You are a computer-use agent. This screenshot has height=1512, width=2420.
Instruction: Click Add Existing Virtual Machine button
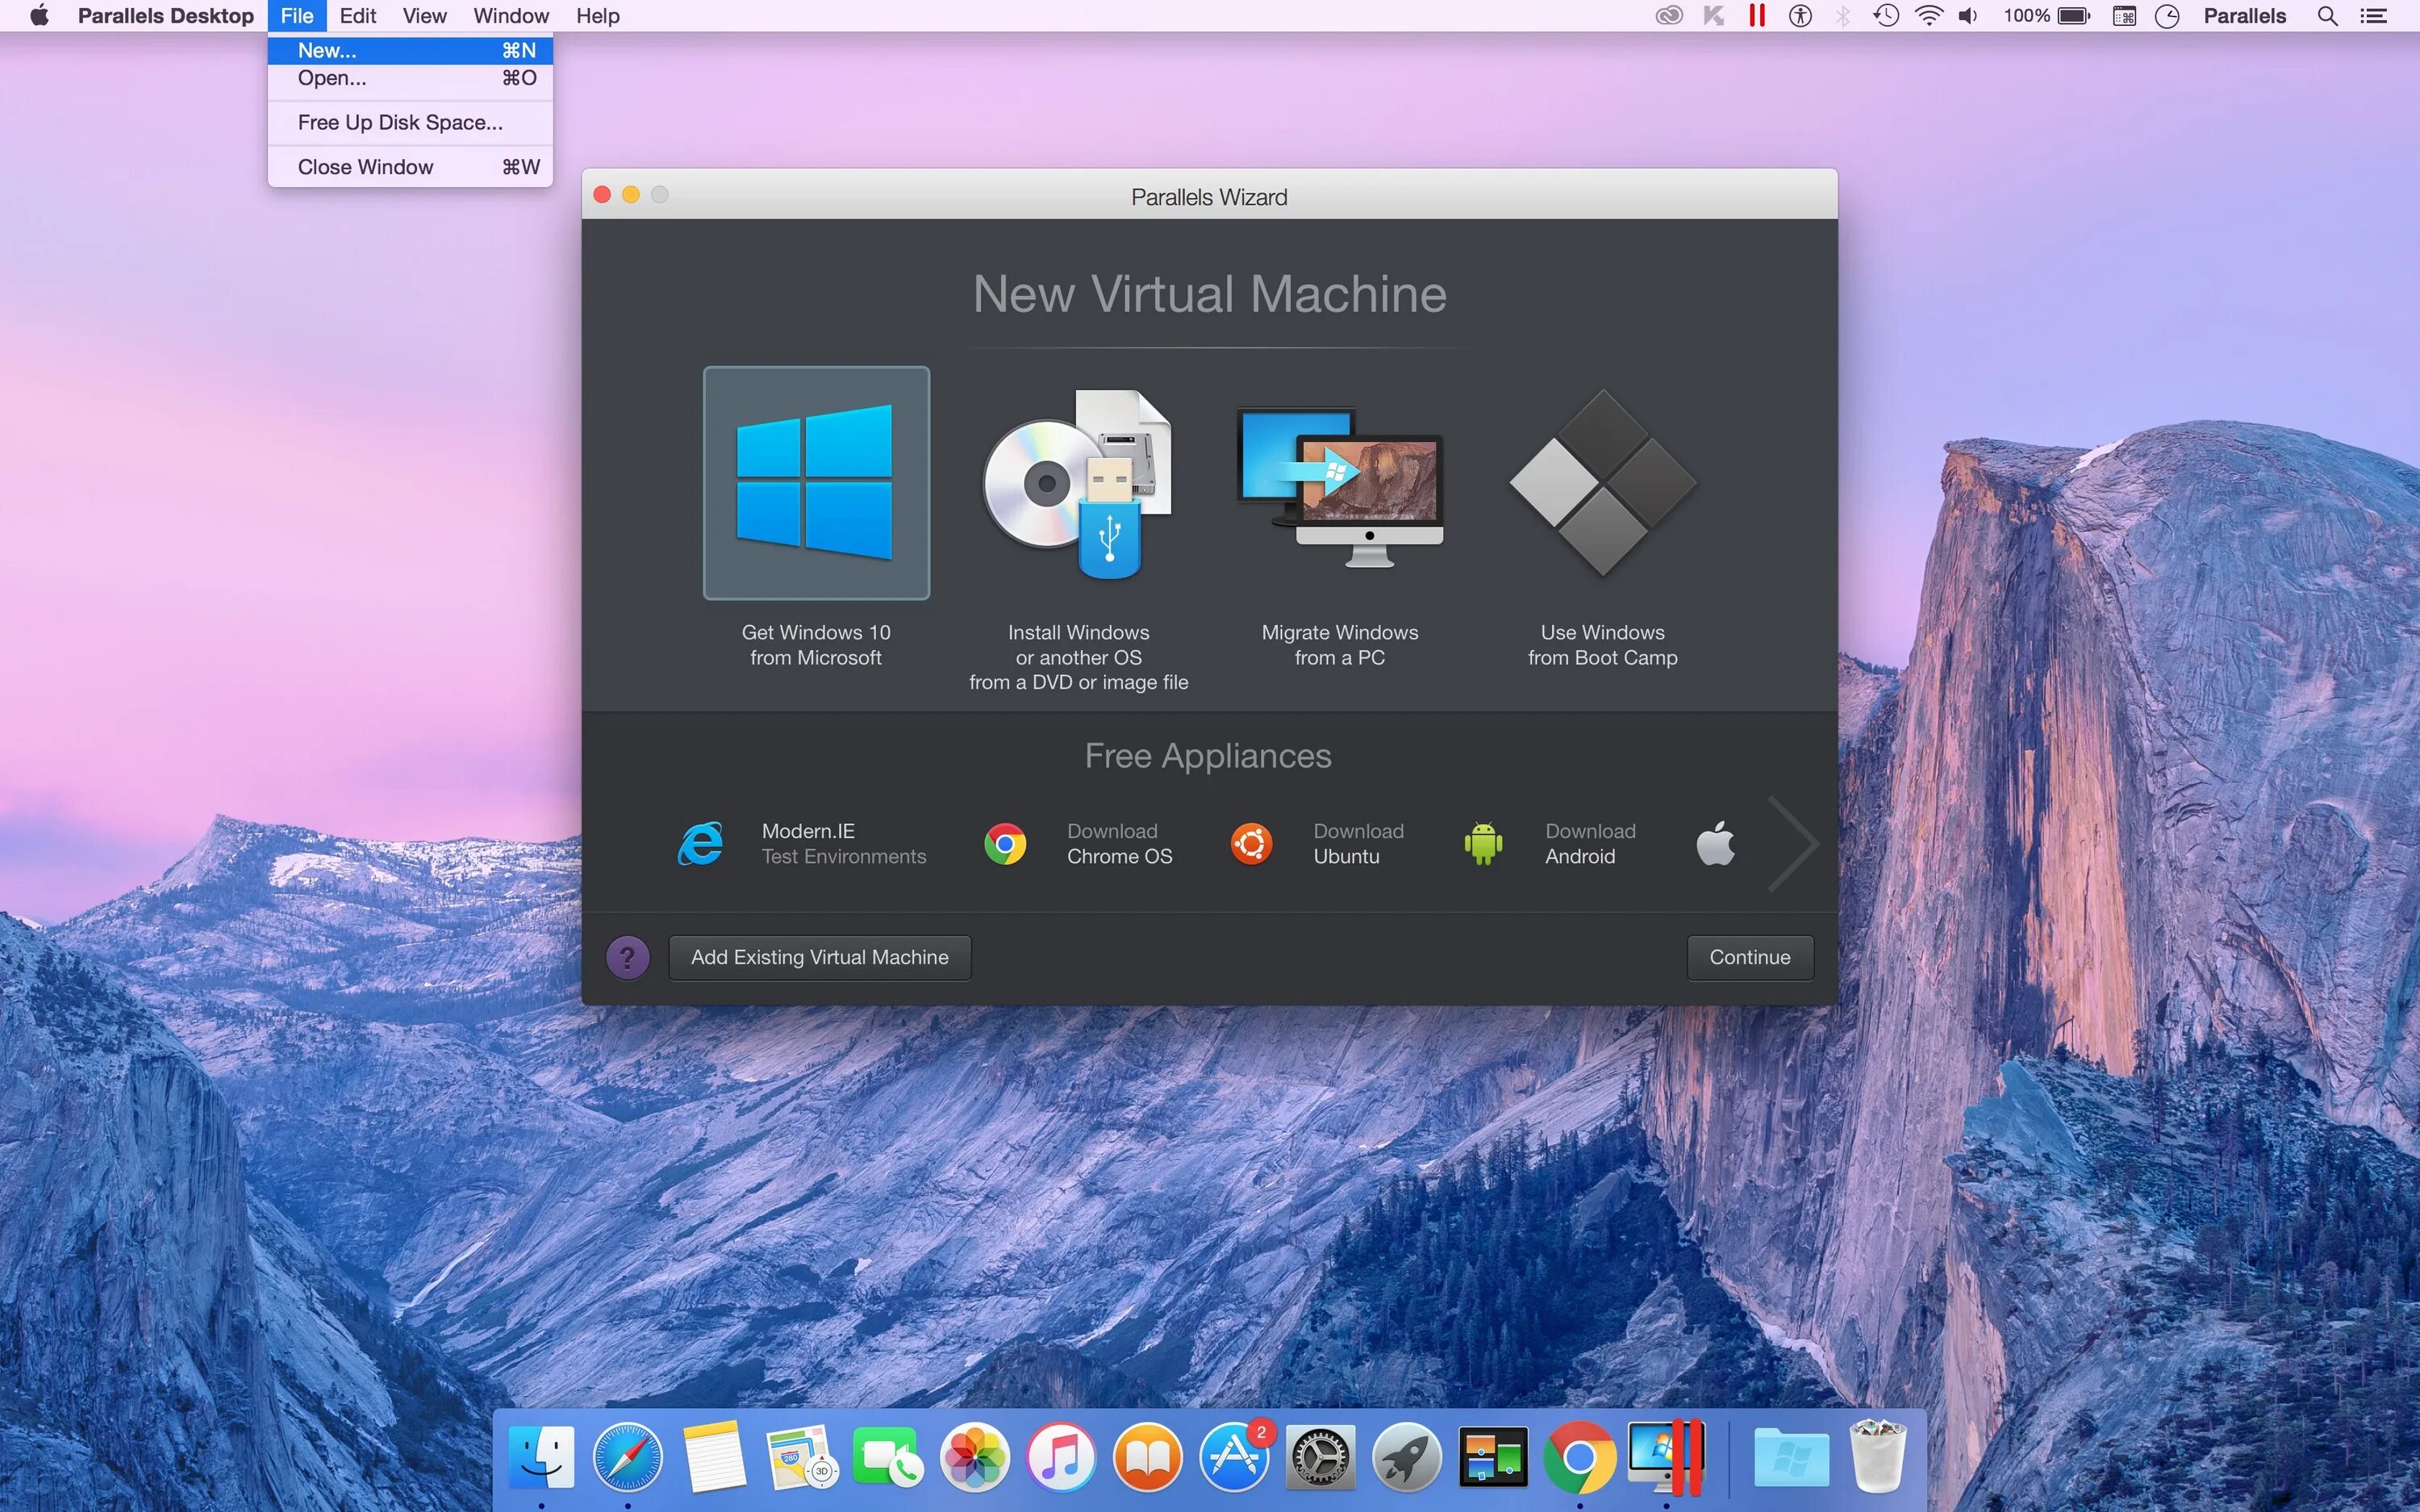819,958
